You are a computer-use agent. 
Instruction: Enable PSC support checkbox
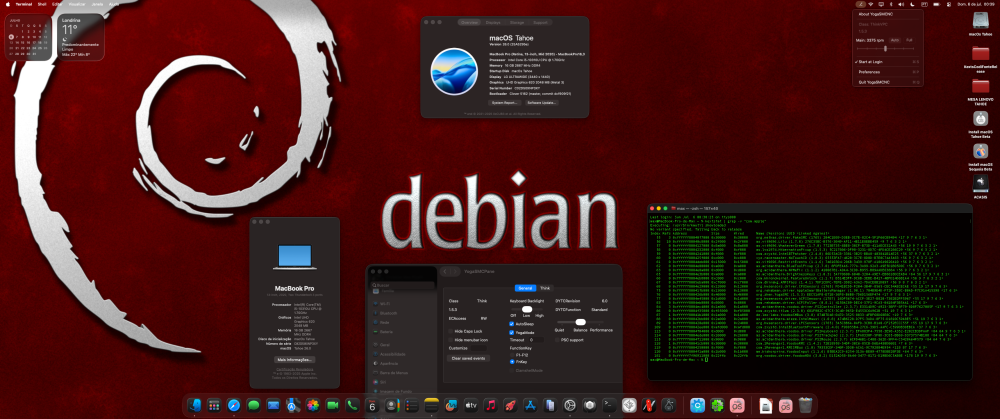tap(557, 340)
